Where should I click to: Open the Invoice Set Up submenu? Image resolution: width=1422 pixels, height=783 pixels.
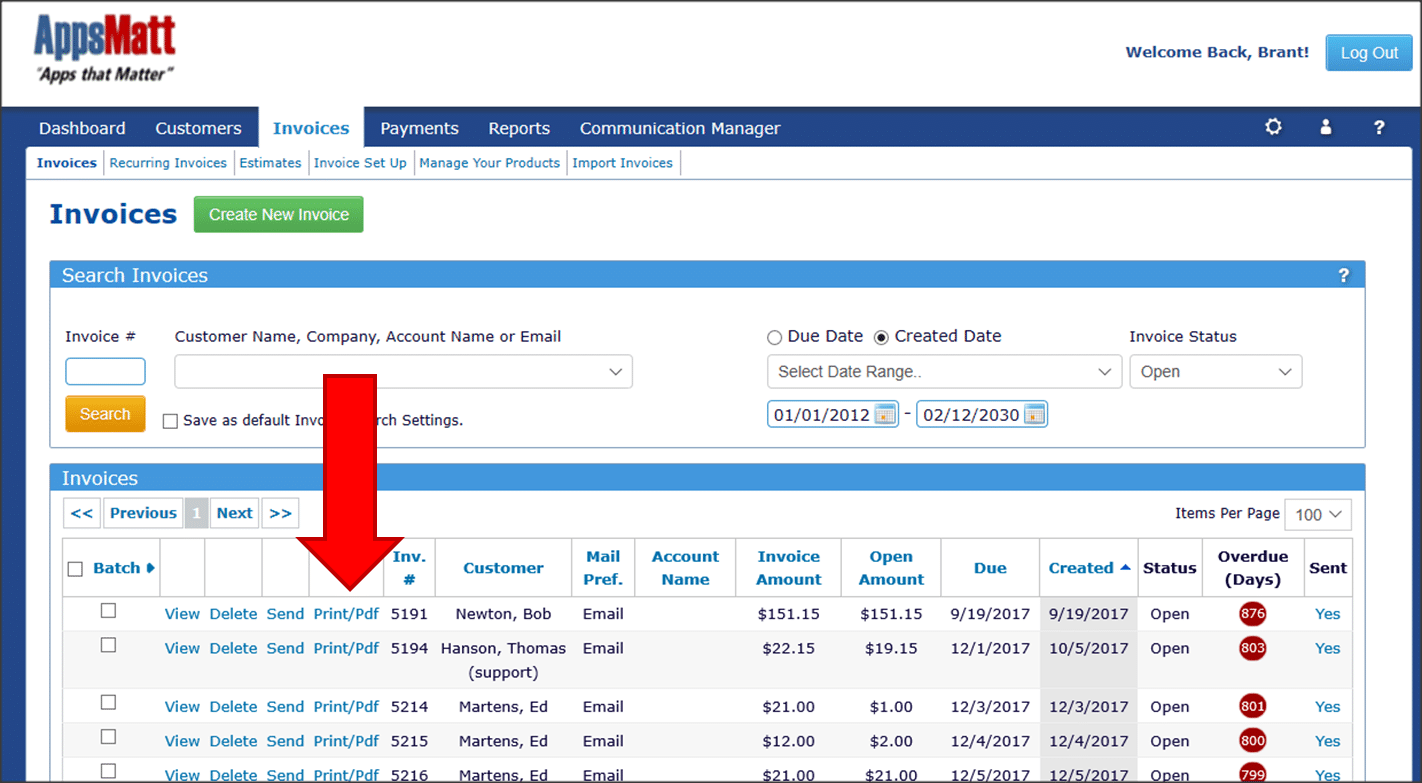[x=360, y=163]
